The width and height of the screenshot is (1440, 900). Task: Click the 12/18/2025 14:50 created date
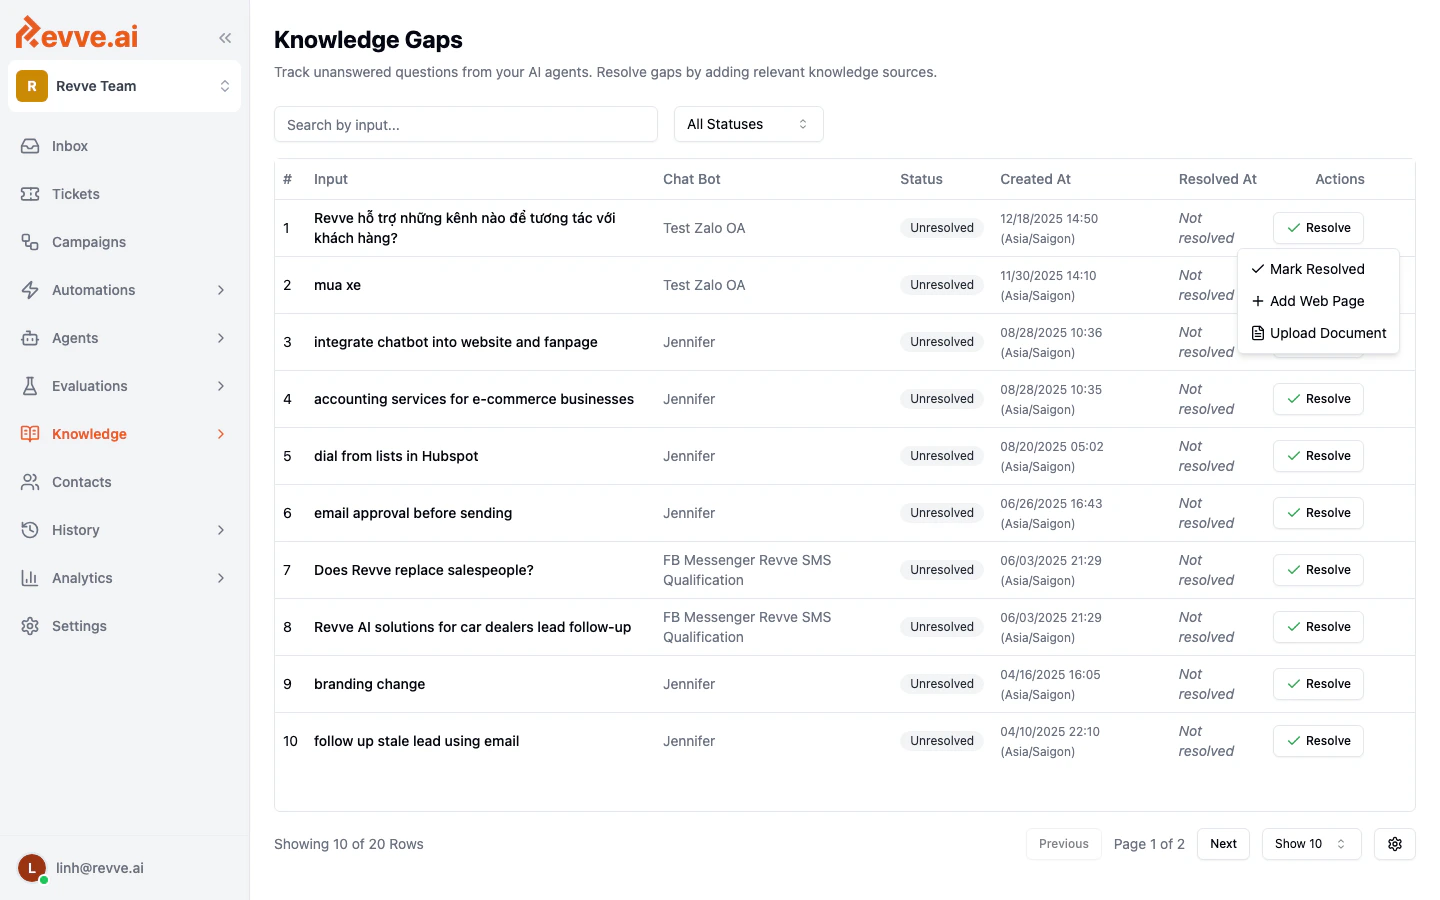coord(1049,218)
